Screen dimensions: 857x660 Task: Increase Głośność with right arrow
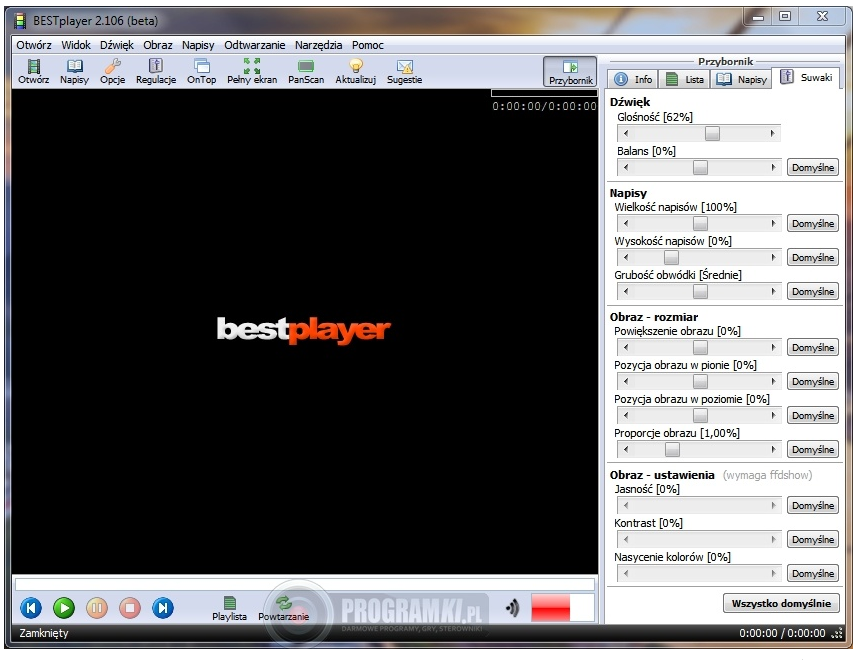[x=773, y=133]
